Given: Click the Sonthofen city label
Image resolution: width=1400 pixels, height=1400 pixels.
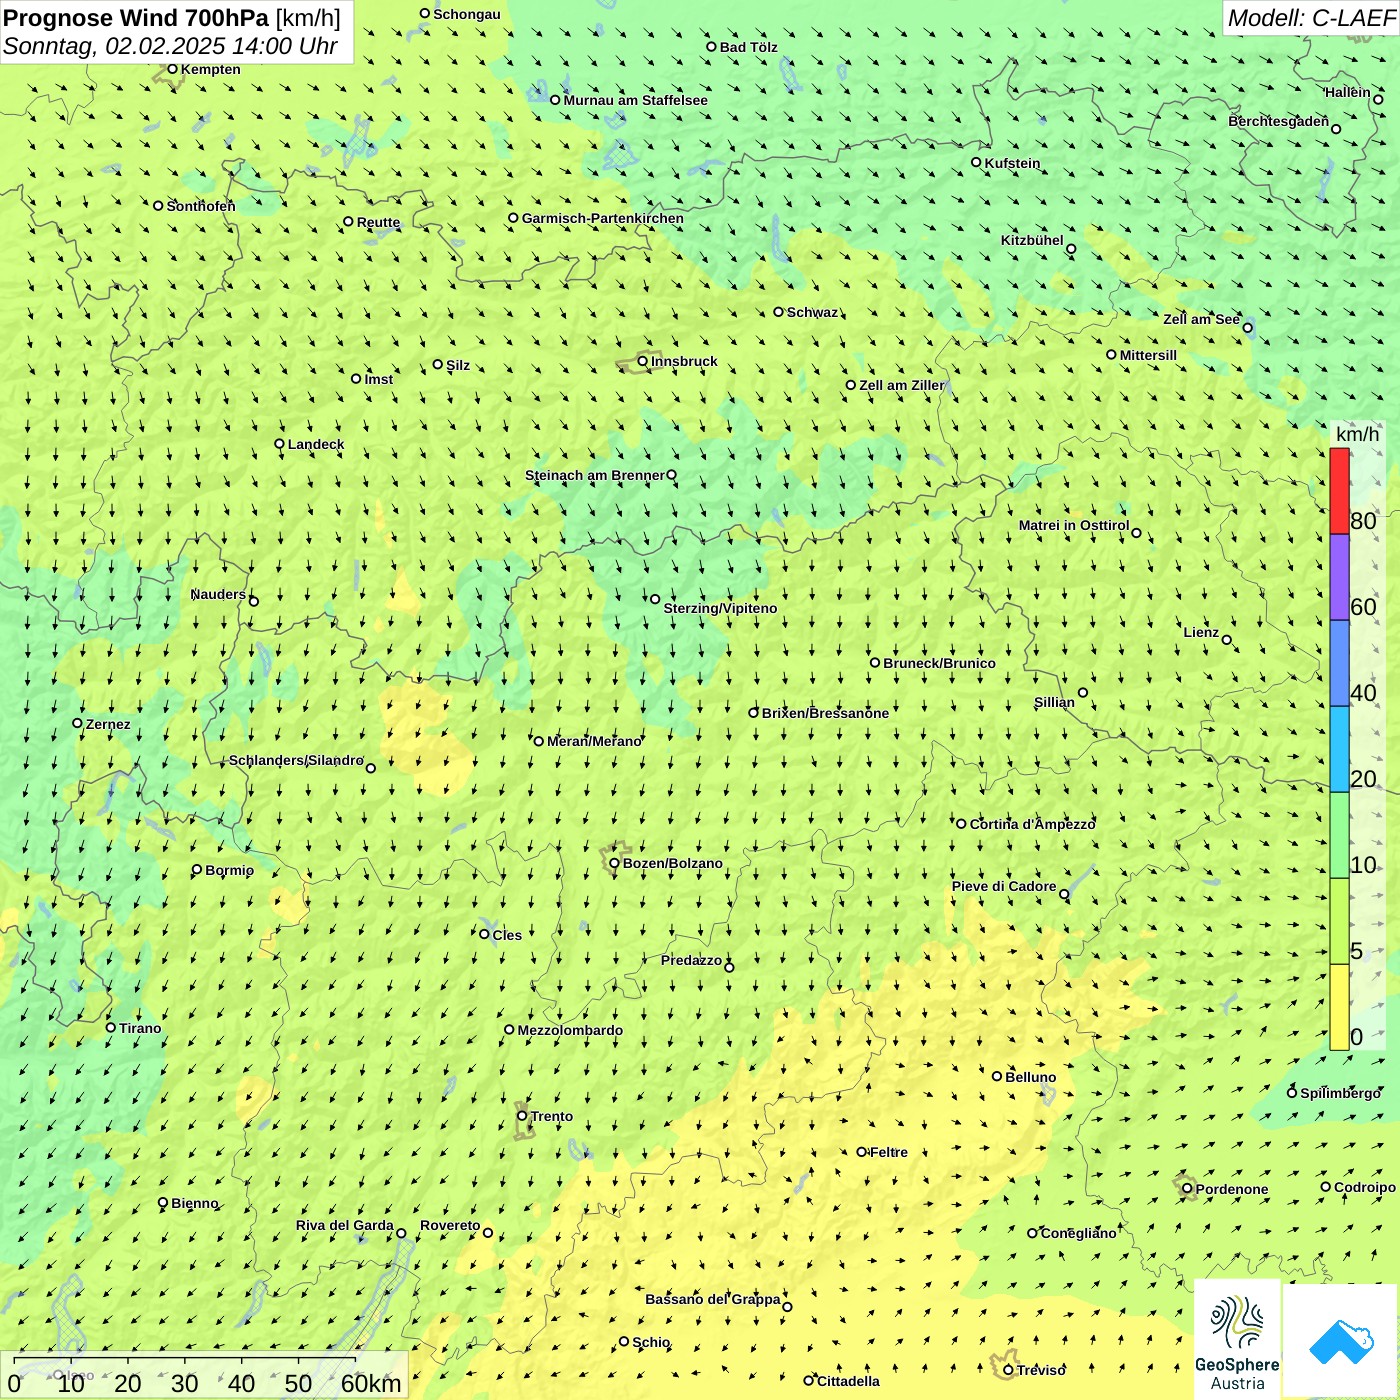Looking at the screenshot, I should (x=201, y=206).
